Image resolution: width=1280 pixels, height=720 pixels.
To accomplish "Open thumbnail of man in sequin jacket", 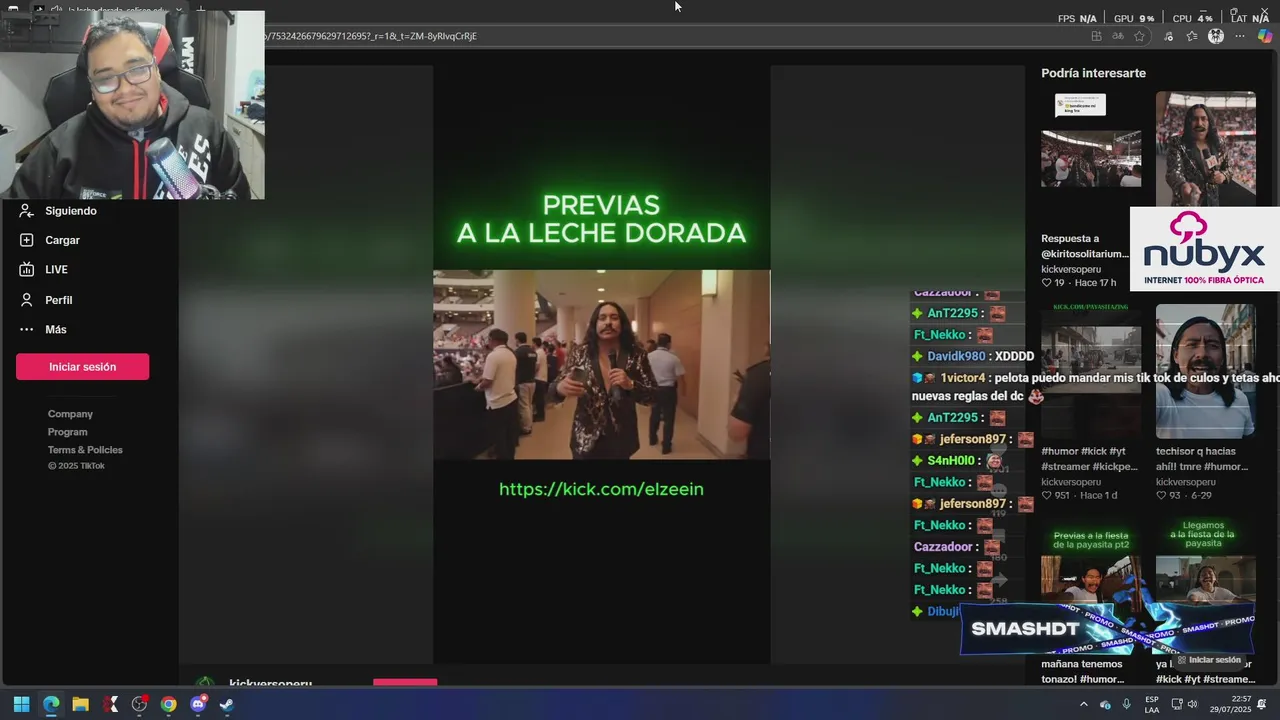I will (1205, 149).
